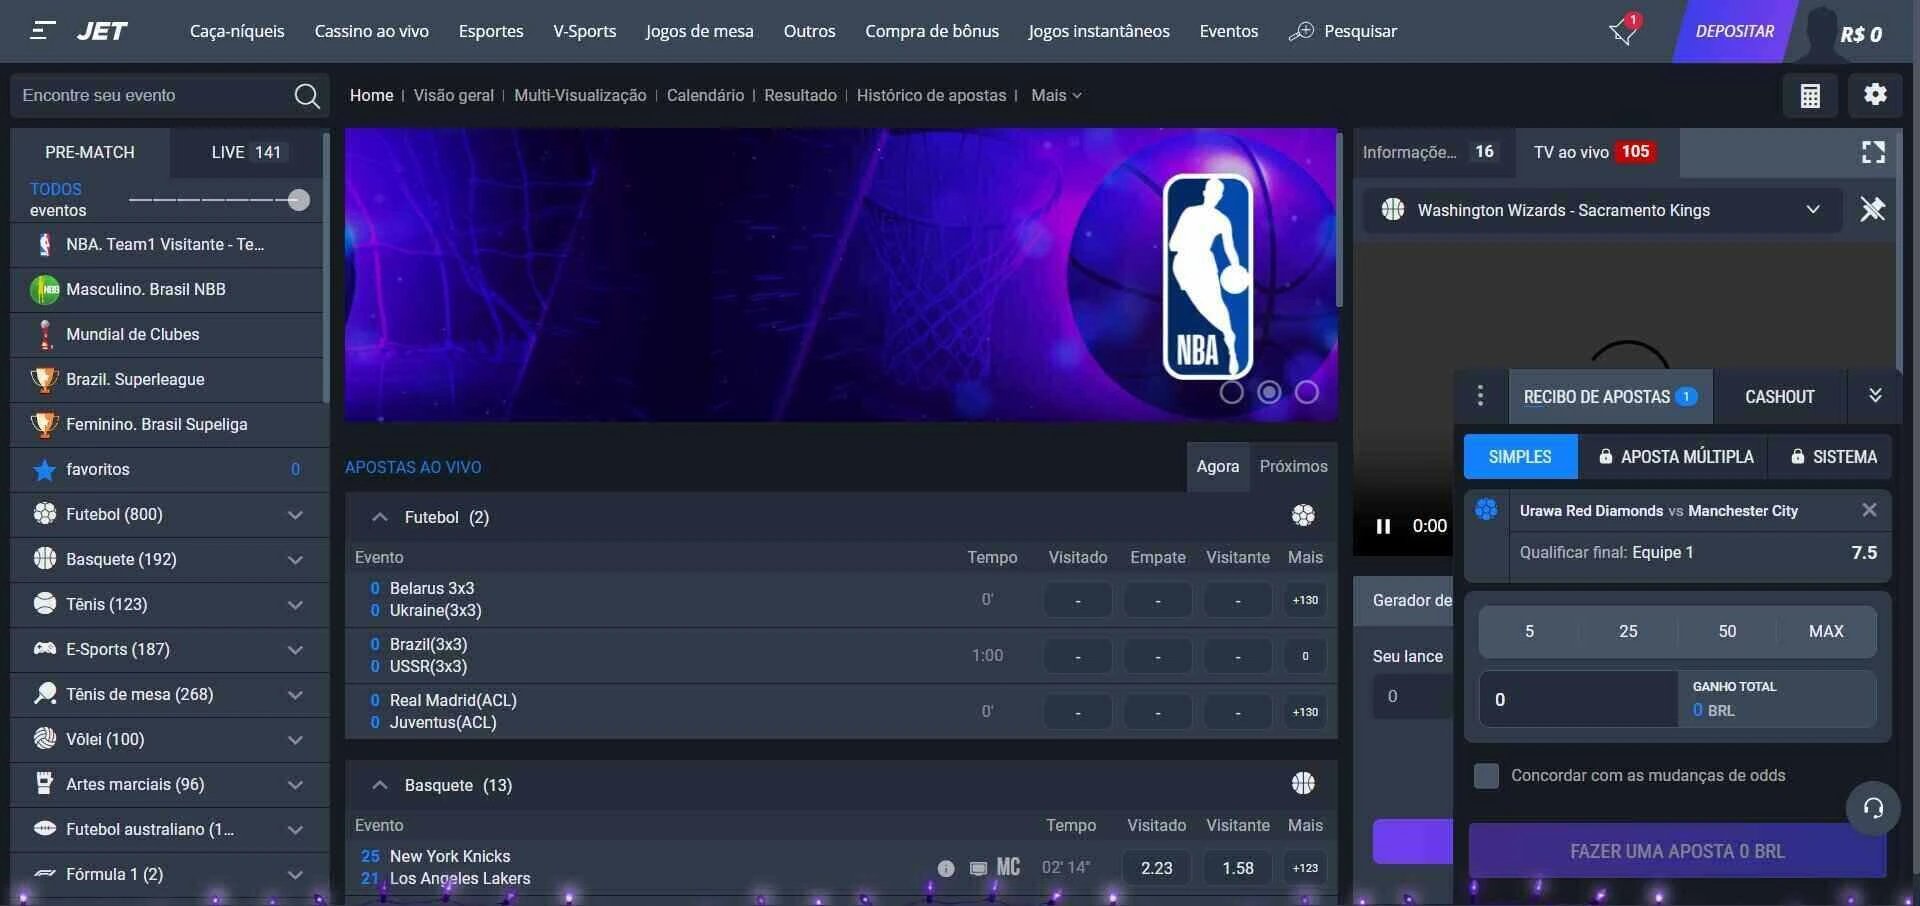Click the stake amount input field

[x=1578, y=699]
